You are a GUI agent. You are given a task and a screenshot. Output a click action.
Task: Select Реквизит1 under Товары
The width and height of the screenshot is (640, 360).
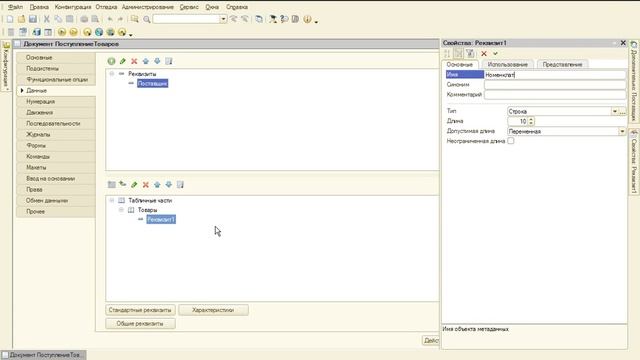click(x=161, y=220)
